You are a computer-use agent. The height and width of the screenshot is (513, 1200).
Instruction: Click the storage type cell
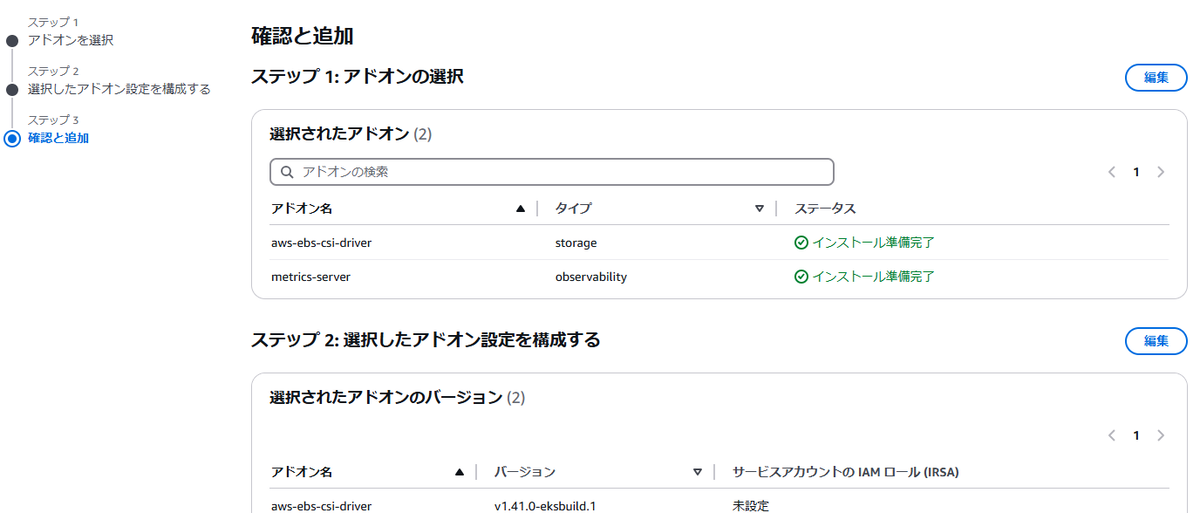(x=576, y=243)
